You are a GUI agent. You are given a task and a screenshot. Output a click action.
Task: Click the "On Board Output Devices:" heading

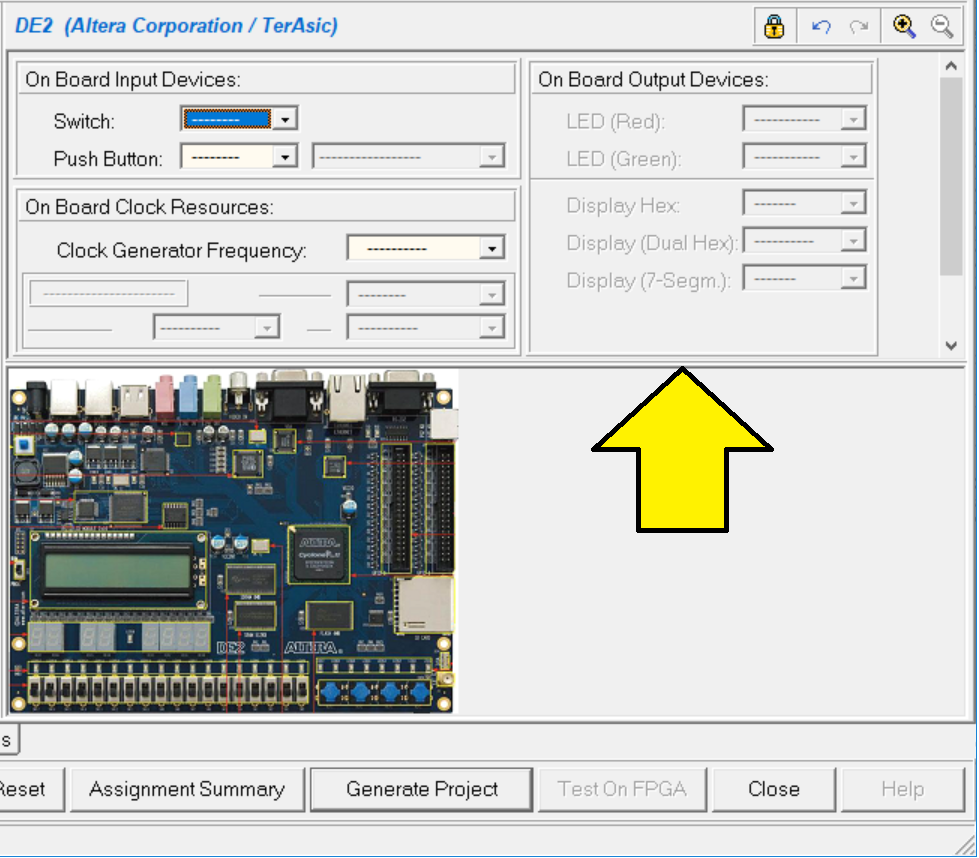tap(653, 79)
